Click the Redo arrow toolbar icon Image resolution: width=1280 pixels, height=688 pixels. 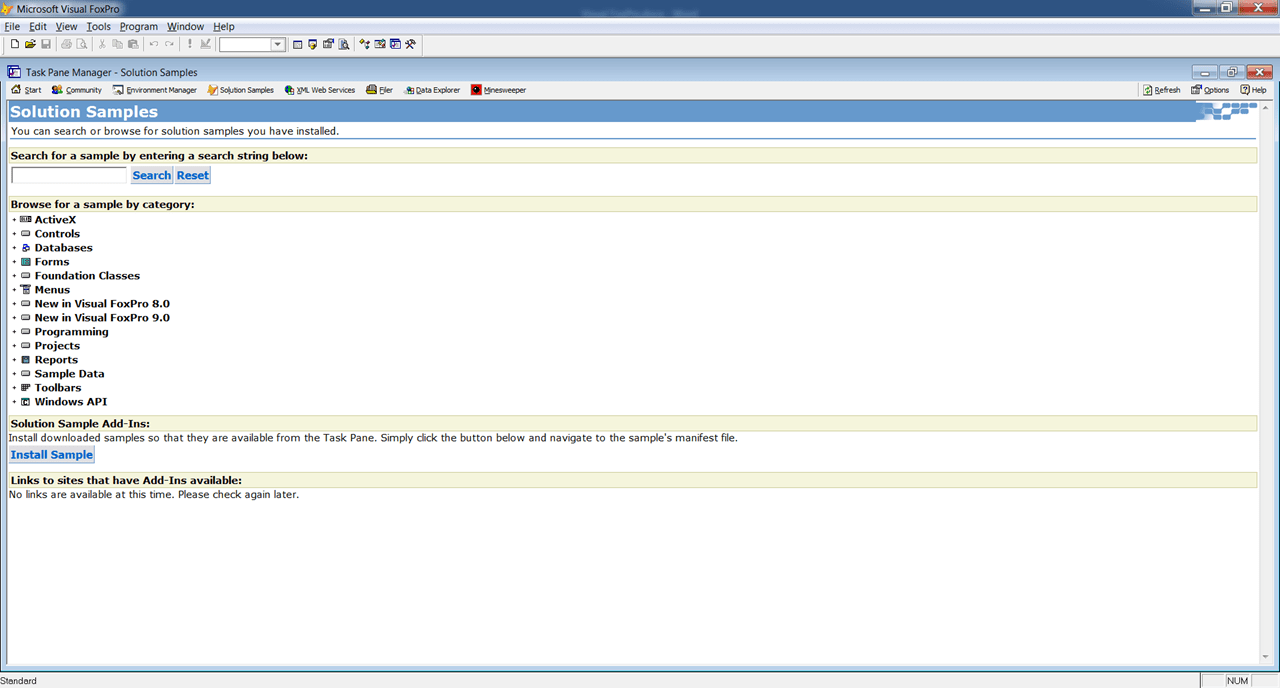click(169, 44)
